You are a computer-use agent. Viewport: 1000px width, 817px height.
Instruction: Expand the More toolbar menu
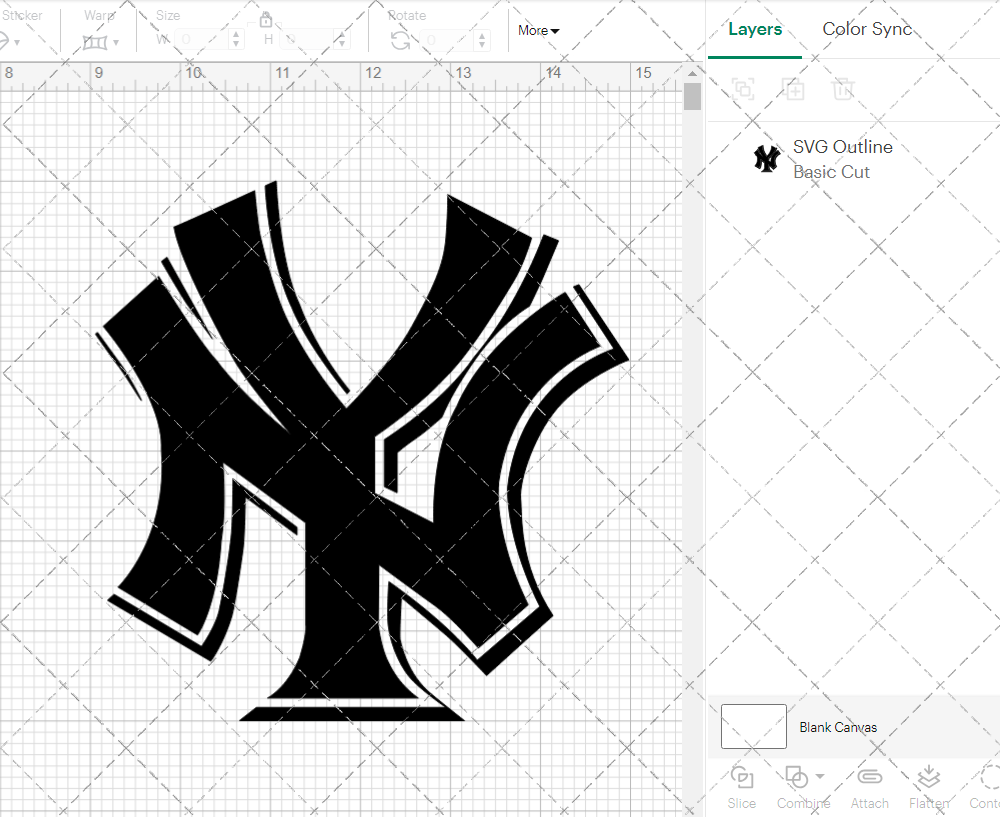pyautogui.click(x=538, y=31)
